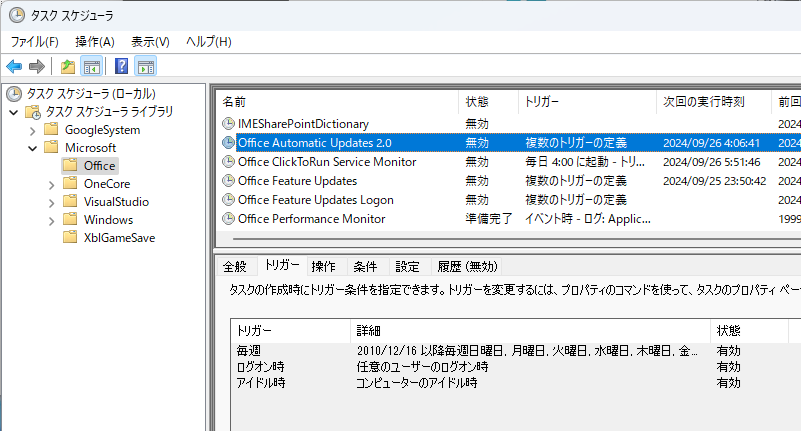801x431 pixels.
Task: Open the ファイル(F) menu
Action: (x=35, y=42)
